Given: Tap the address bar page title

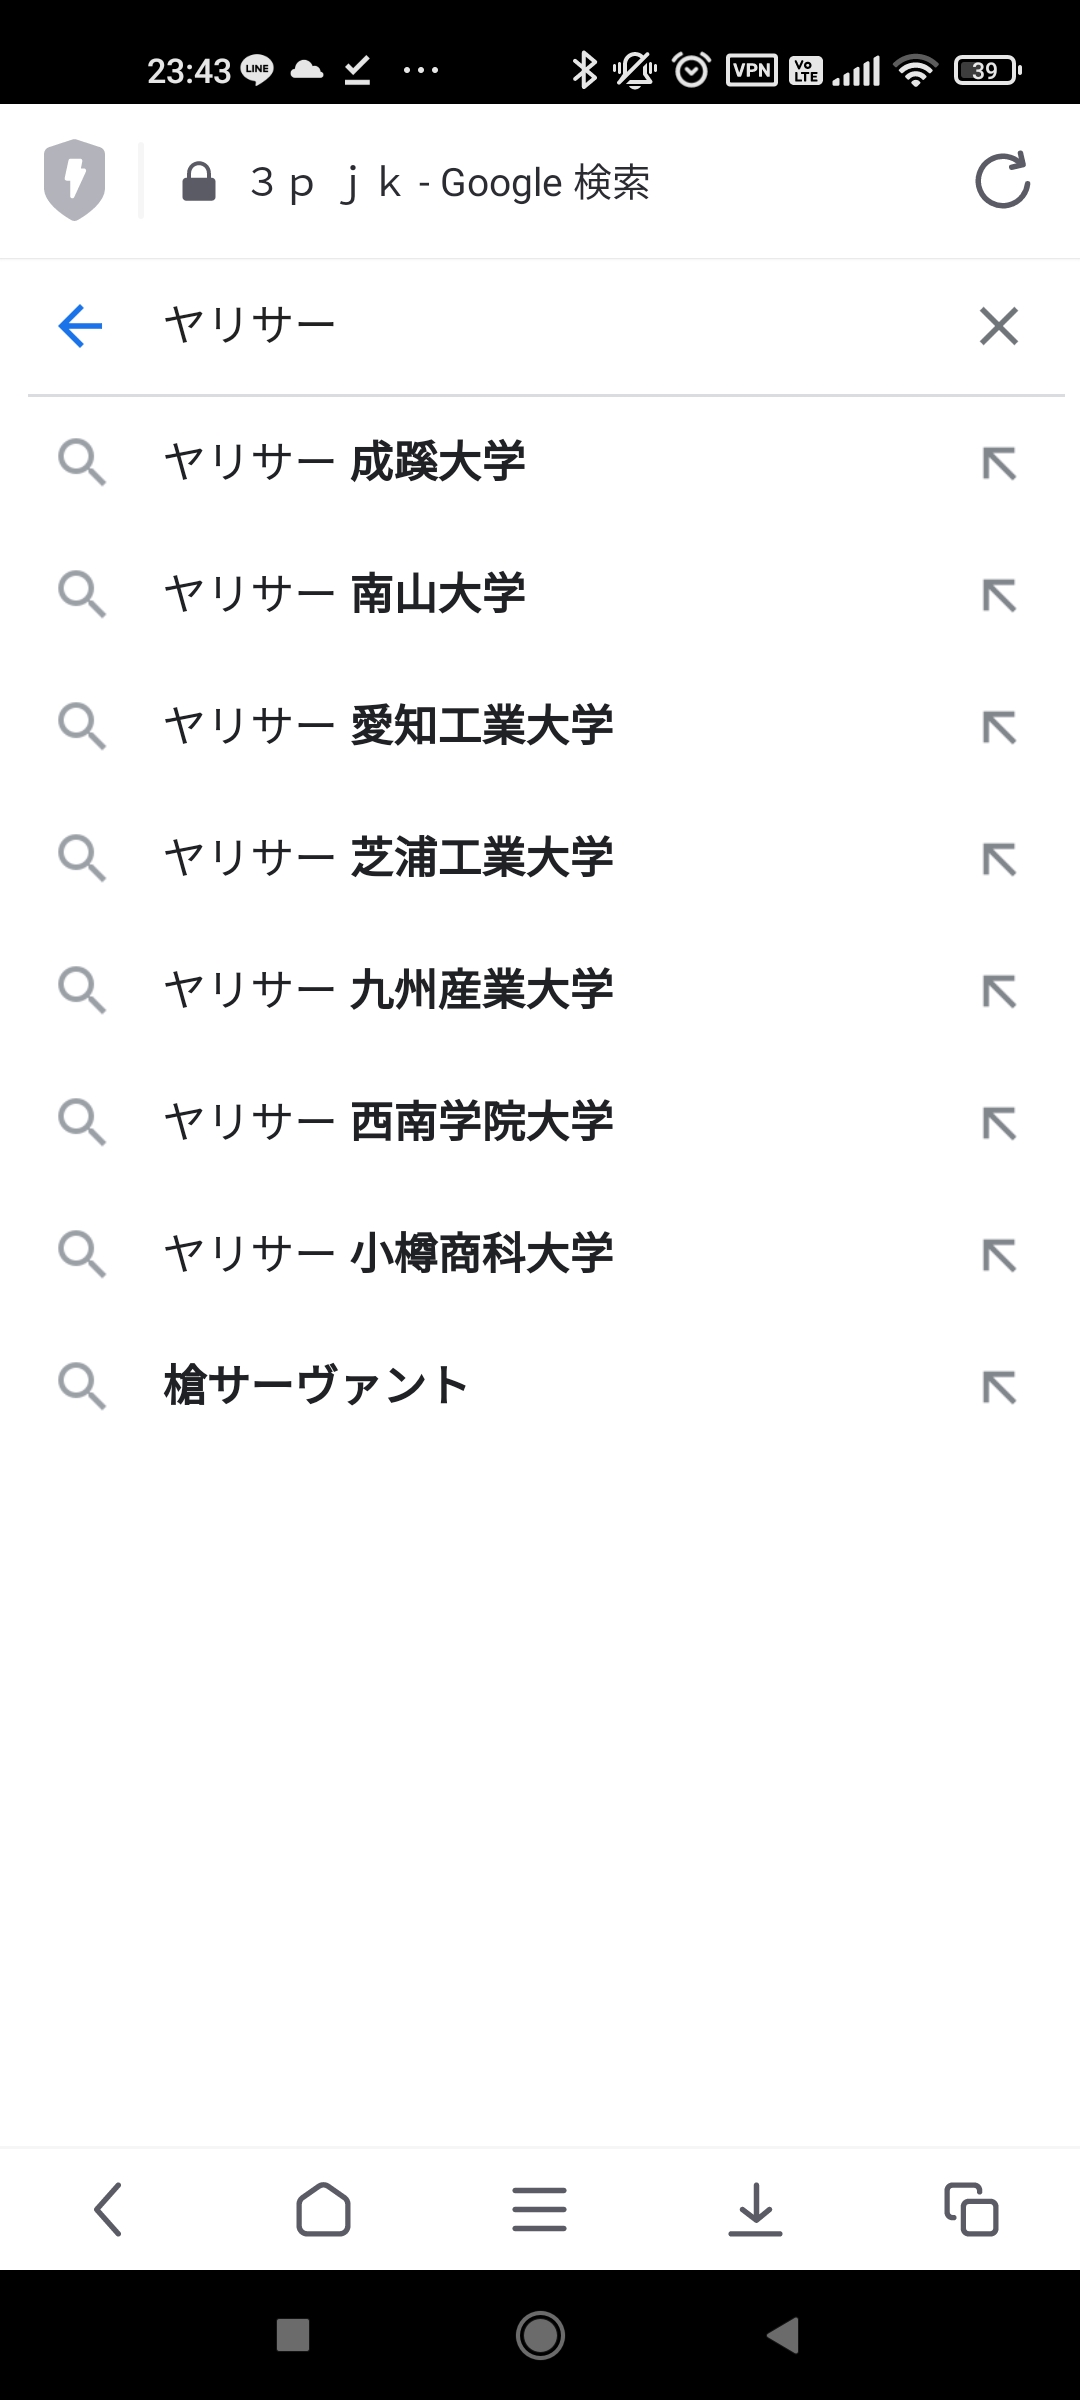Looking at the screenshot, I should (x=450, y=183).
